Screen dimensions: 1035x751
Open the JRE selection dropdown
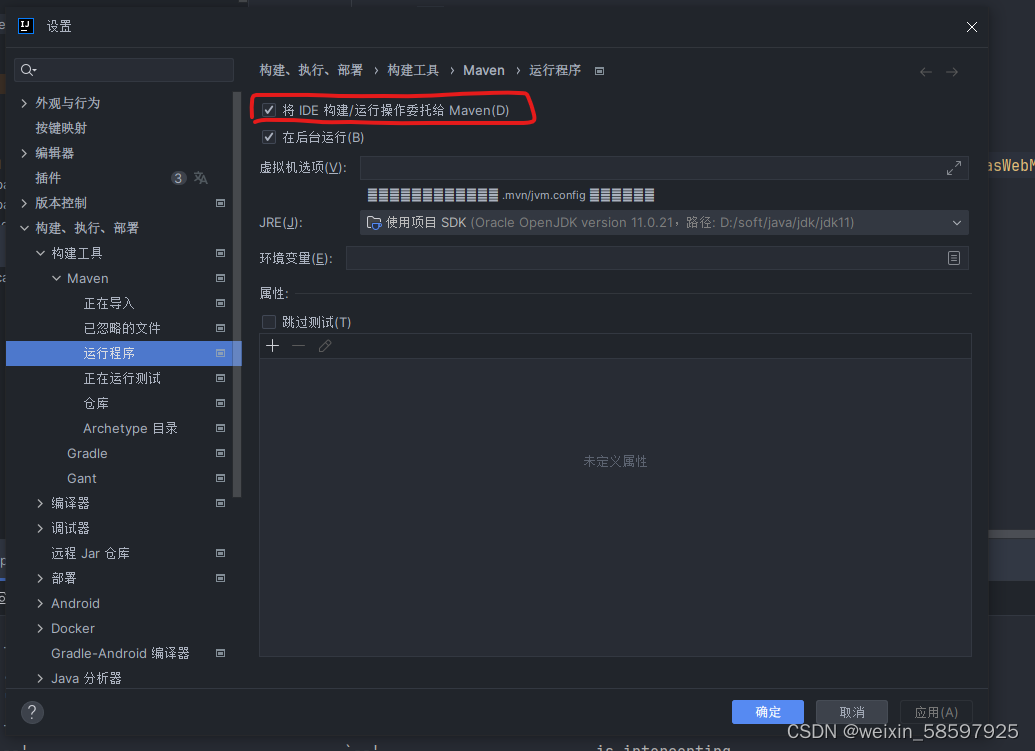(x=957, y=222)
